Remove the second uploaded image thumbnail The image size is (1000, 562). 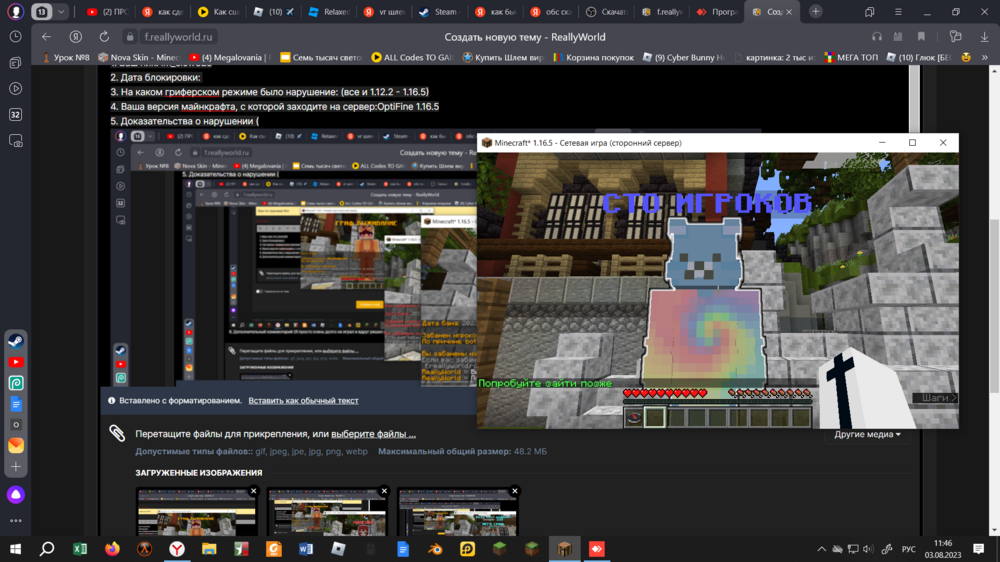click(384, 491)
